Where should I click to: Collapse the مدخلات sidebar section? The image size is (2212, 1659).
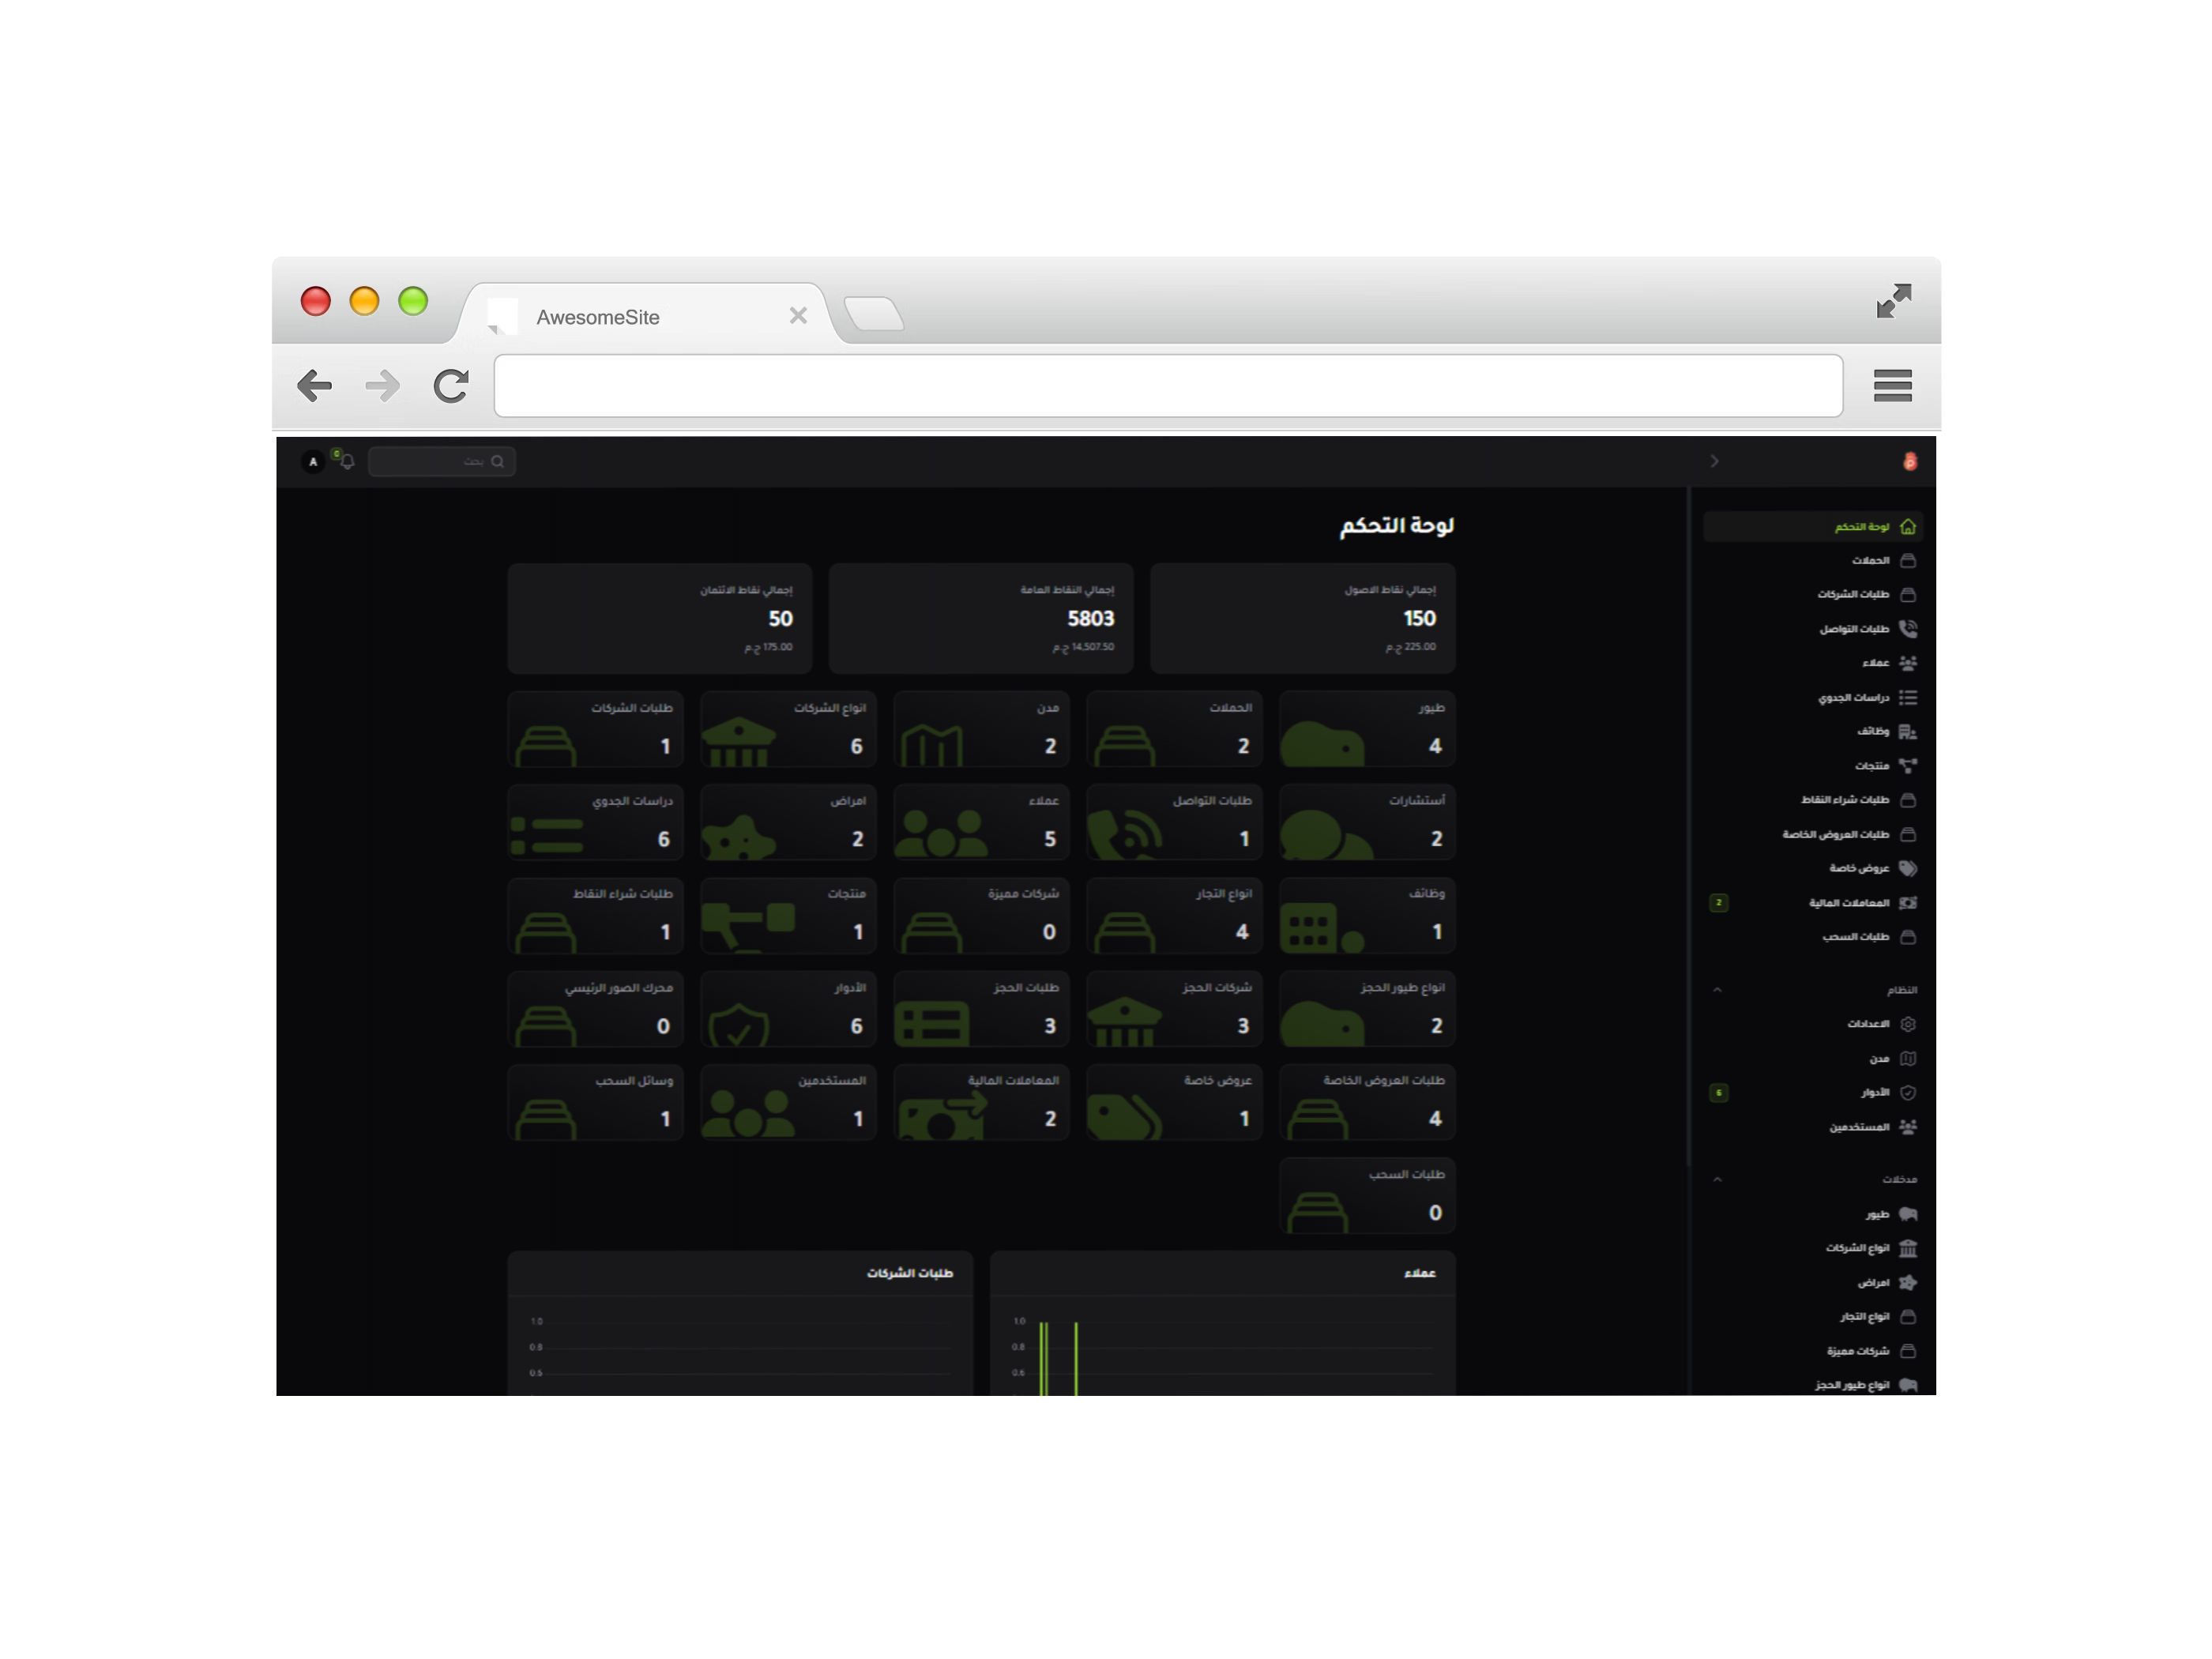[x=1717, y=1180]
